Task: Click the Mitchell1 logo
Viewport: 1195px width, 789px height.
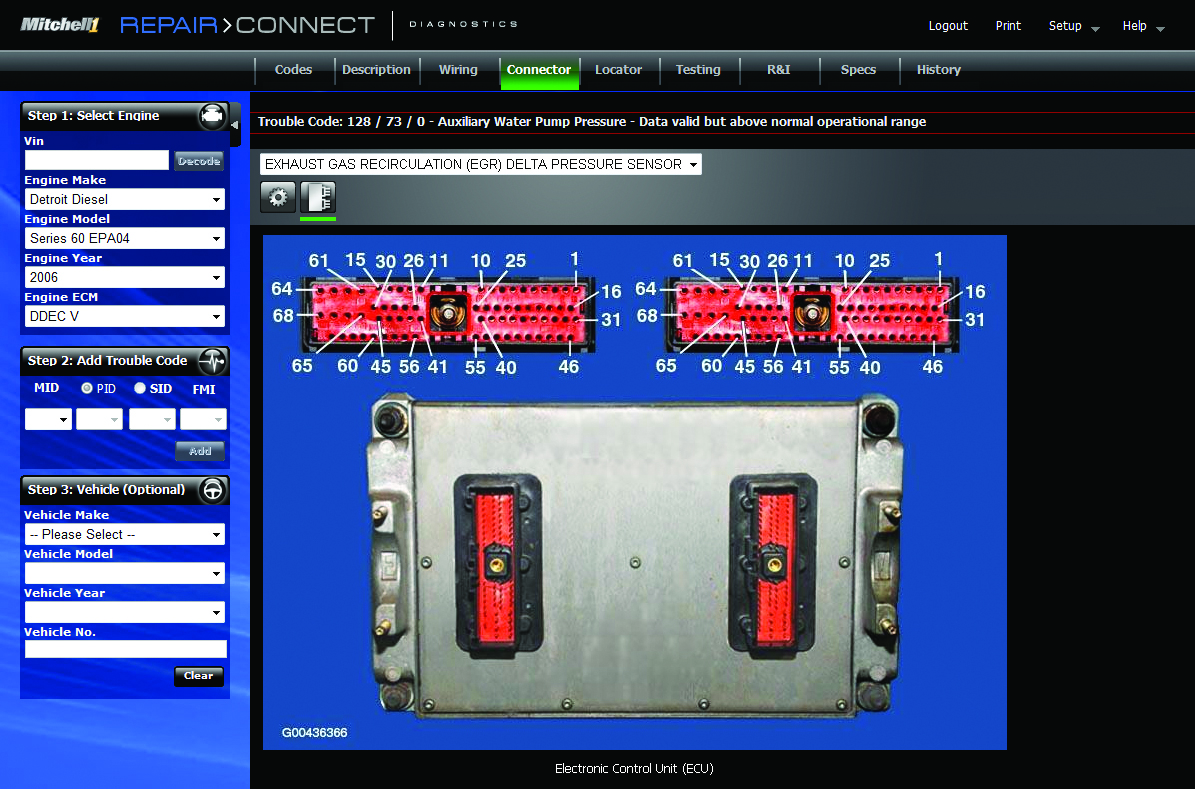Action: click(x=58, y=25)
